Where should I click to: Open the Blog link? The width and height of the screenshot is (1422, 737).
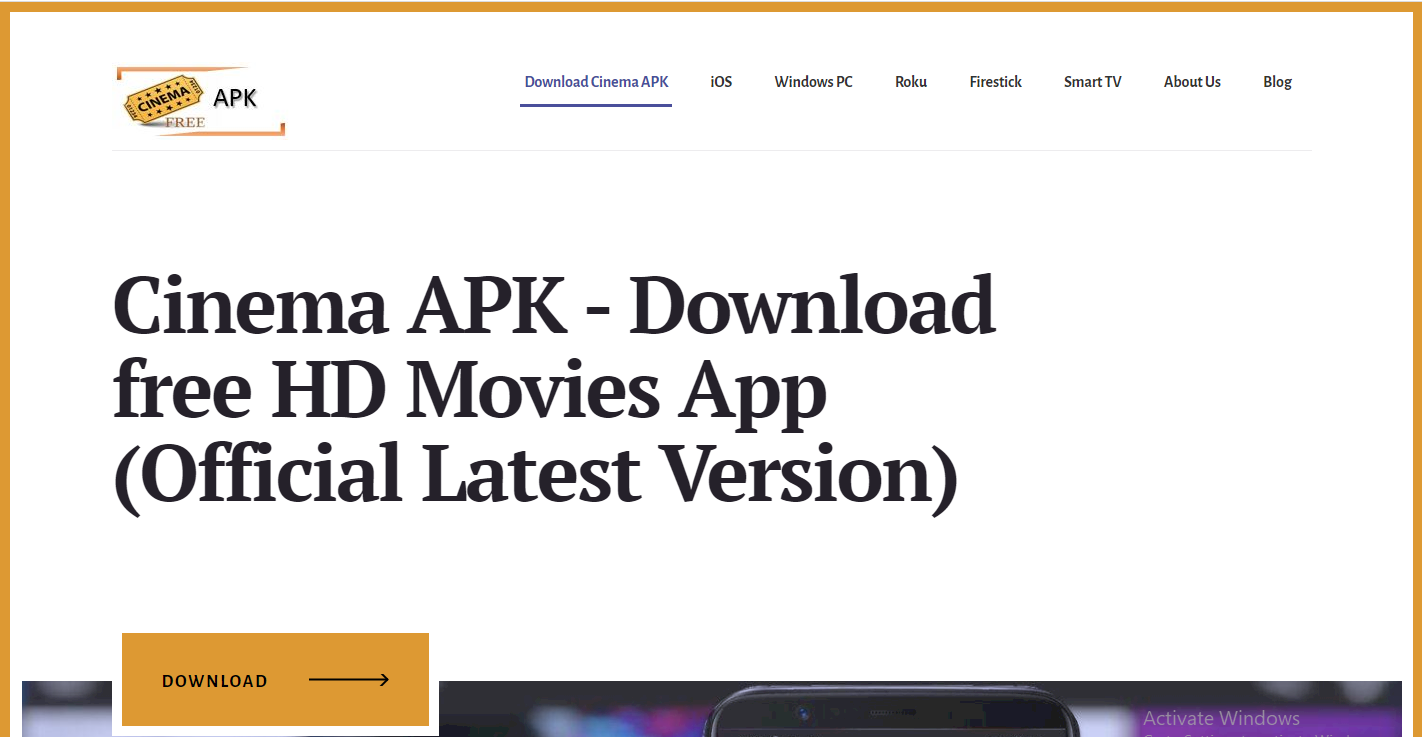coord(1277,82)
